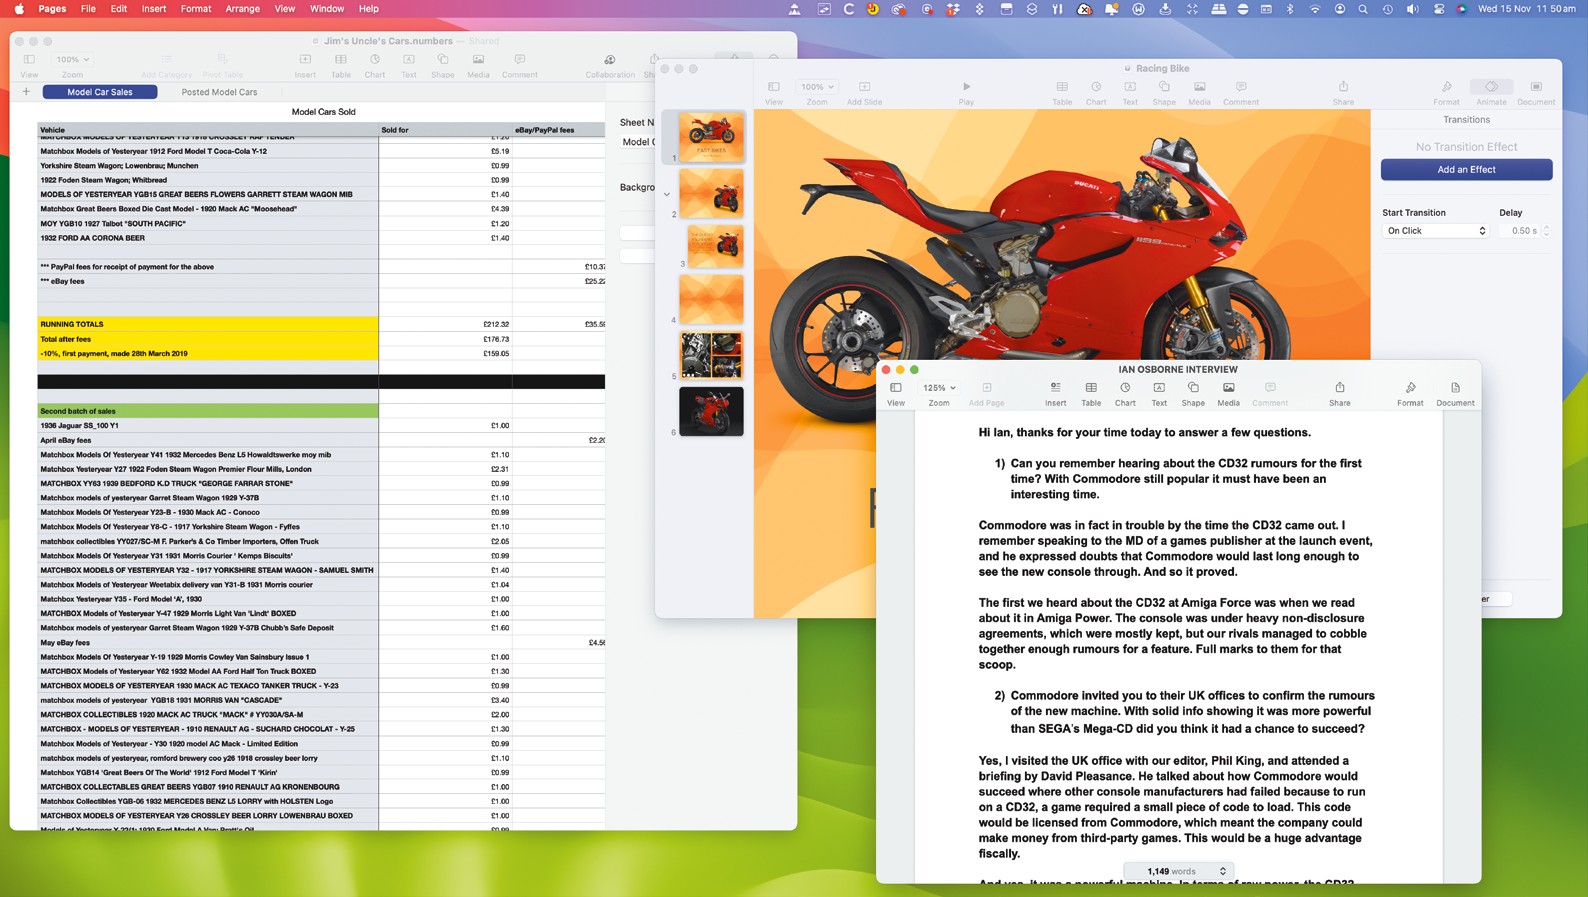Click the volume icon in the menu bar
Viewport: 1588px width, 897px height.
(x=1412, y=9)
